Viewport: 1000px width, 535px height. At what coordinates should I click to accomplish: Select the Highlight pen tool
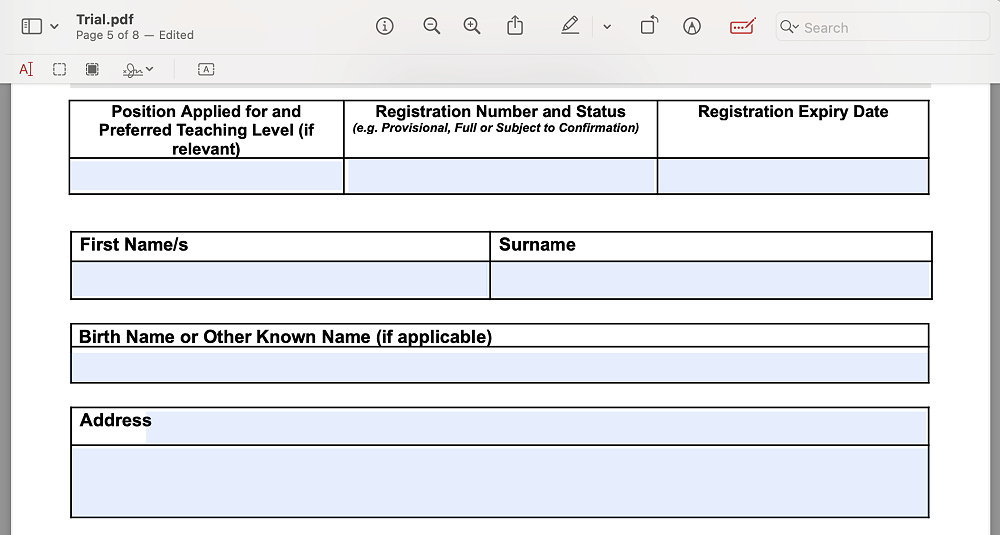click(570, 27)
